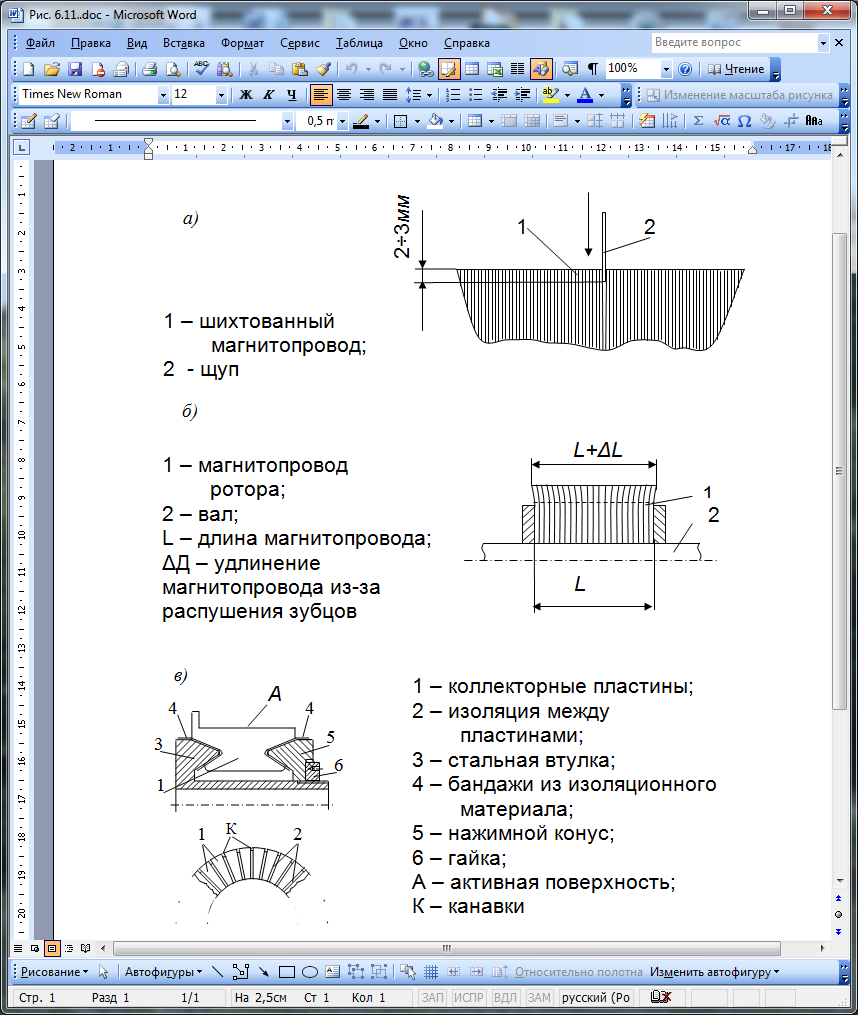The height and width of the screenshot is (1015, 858).
Task: Click the ЗАП status bar indicator
Action: 433,998
